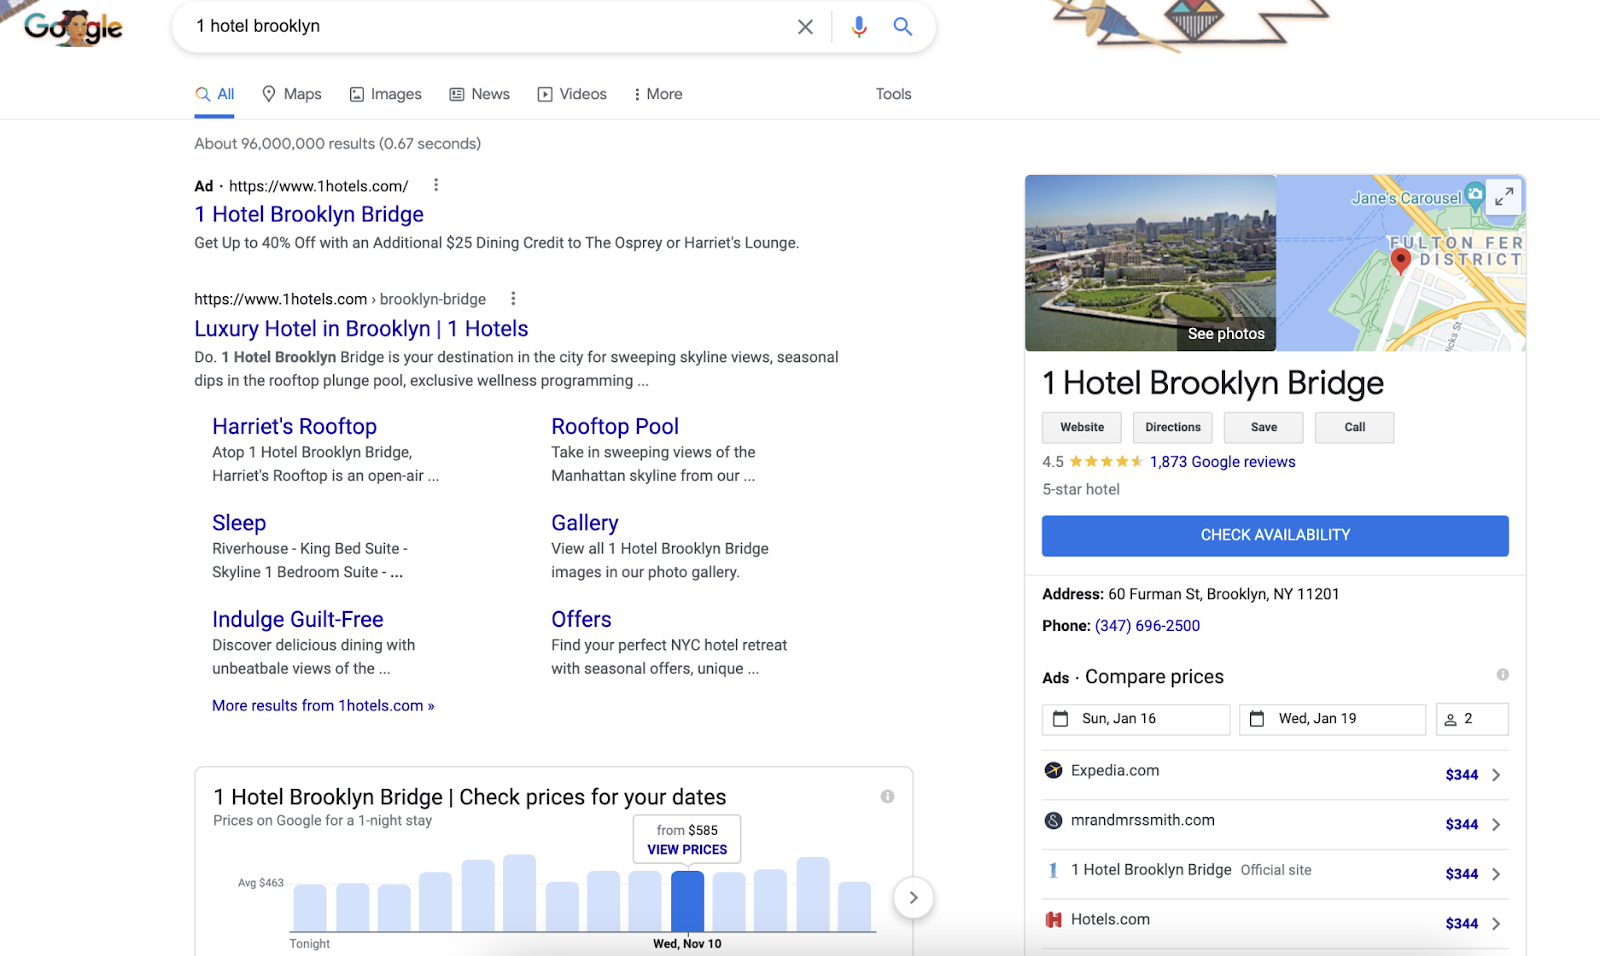Open the Google Doodle logo
Screen dimensions: 1600x956
(73, 27)
